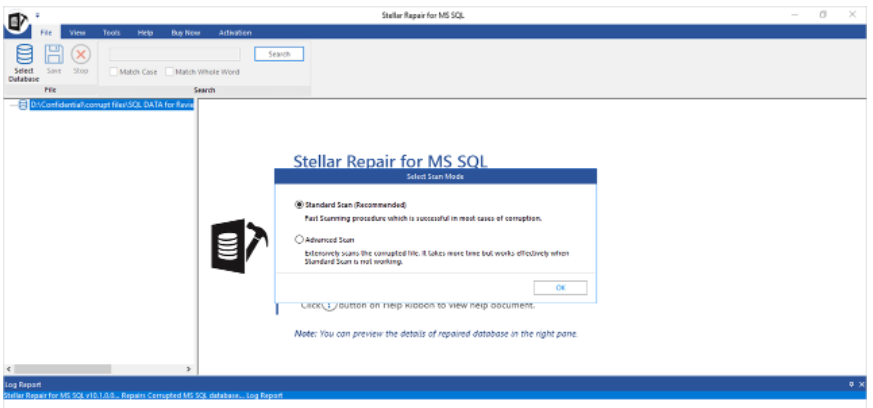Click the search text input field
Viewport: 873px width, 408px height.
click(175, 54)
